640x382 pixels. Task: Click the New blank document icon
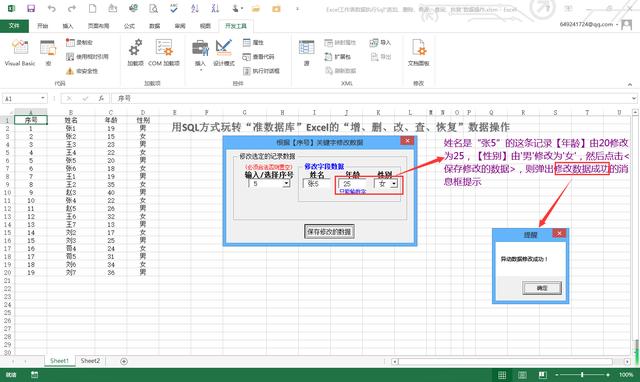[x=93, y=8]
